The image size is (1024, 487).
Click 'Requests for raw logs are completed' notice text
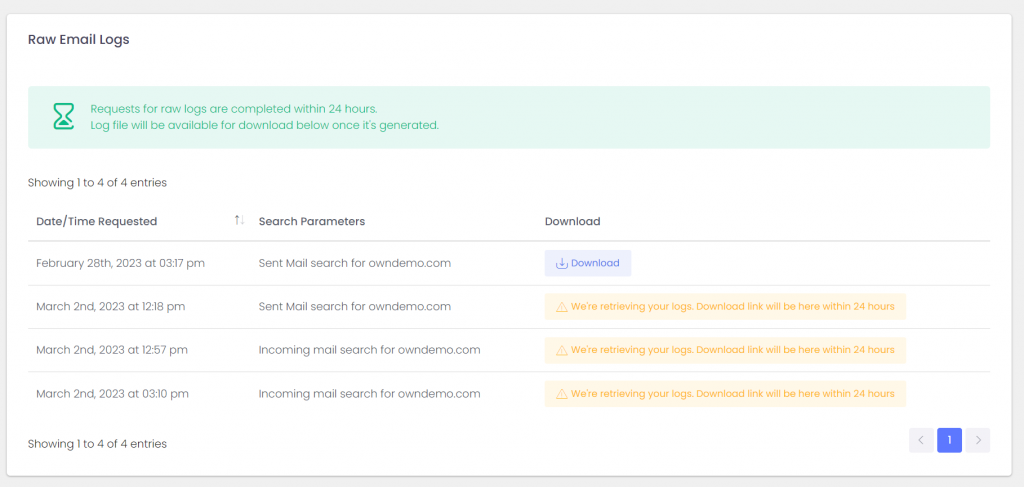coord(234,108)
